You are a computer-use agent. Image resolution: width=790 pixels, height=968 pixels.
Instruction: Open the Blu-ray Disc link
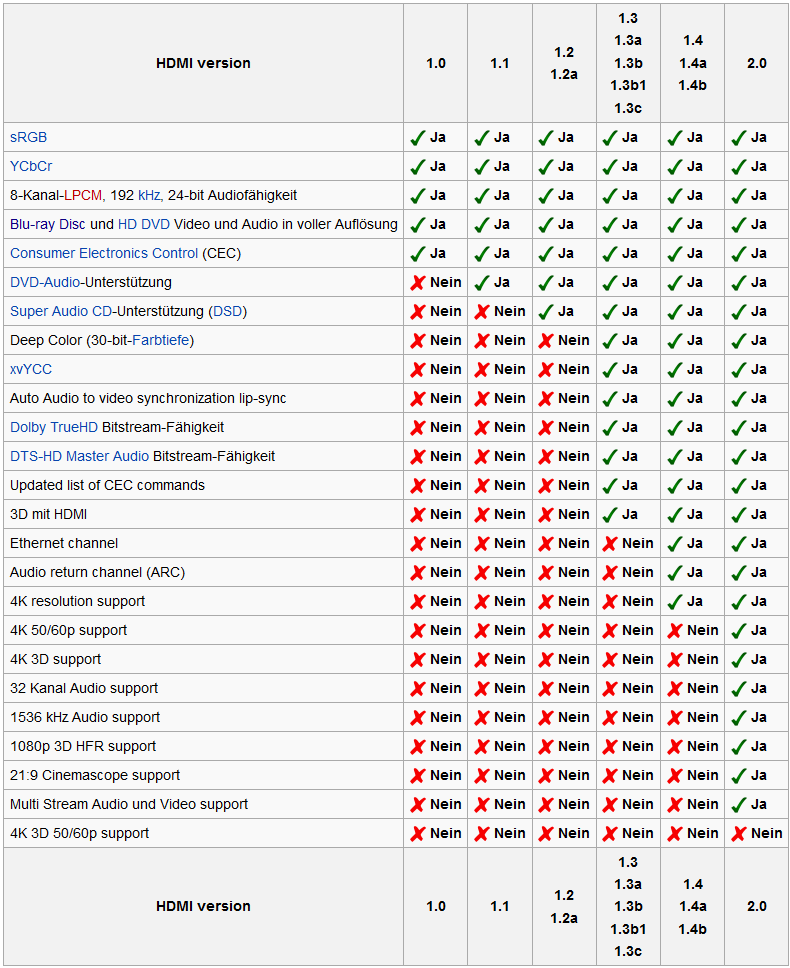pos(48,224)
